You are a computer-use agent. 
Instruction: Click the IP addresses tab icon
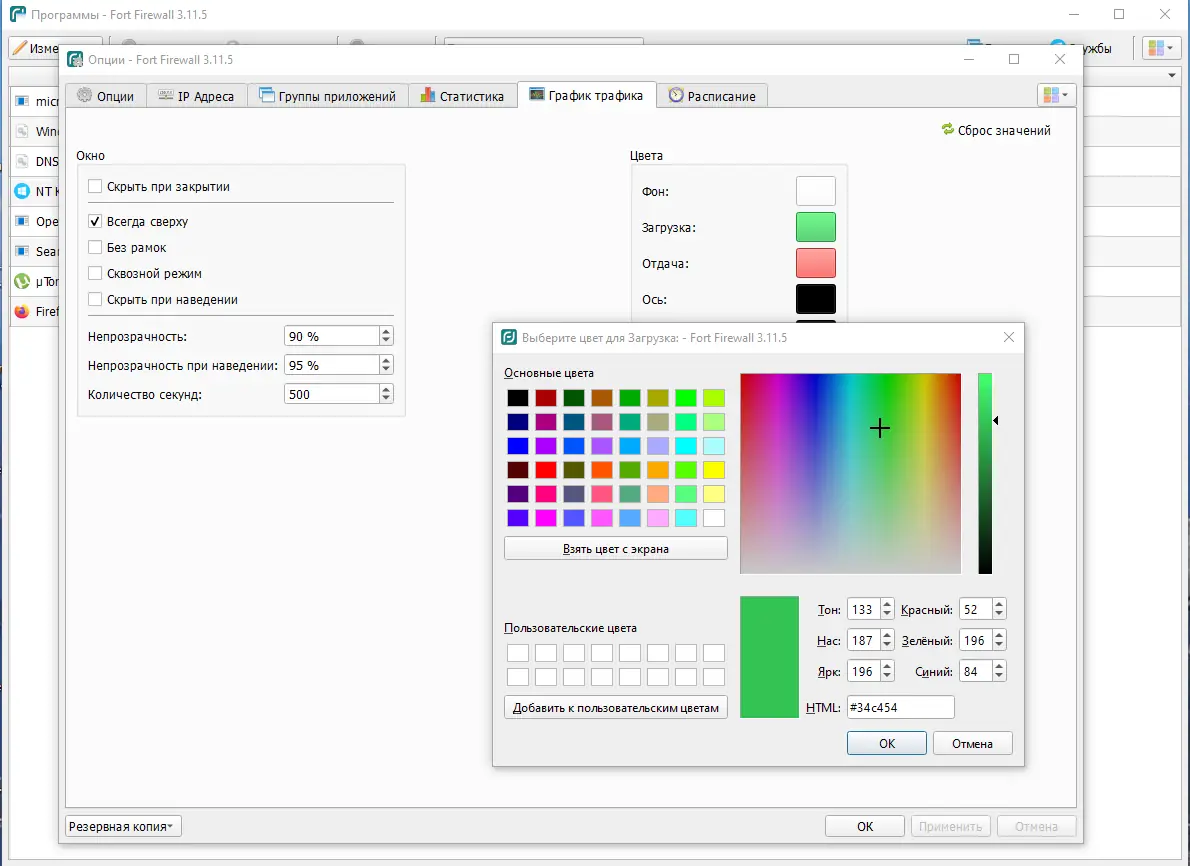[x=165, y=96]
